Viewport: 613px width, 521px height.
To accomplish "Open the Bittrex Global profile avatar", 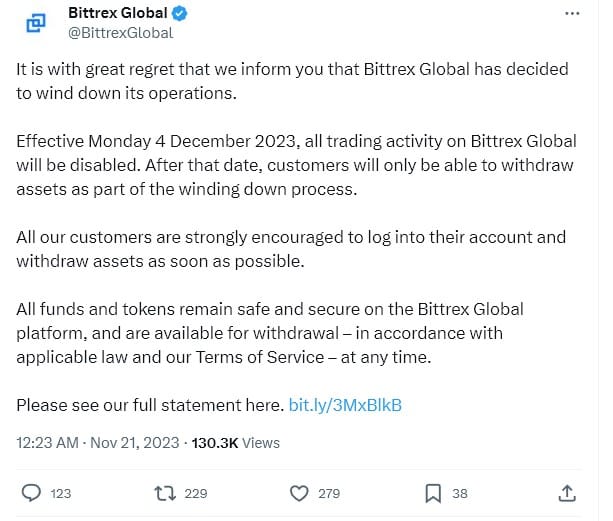I will point(37,23).
